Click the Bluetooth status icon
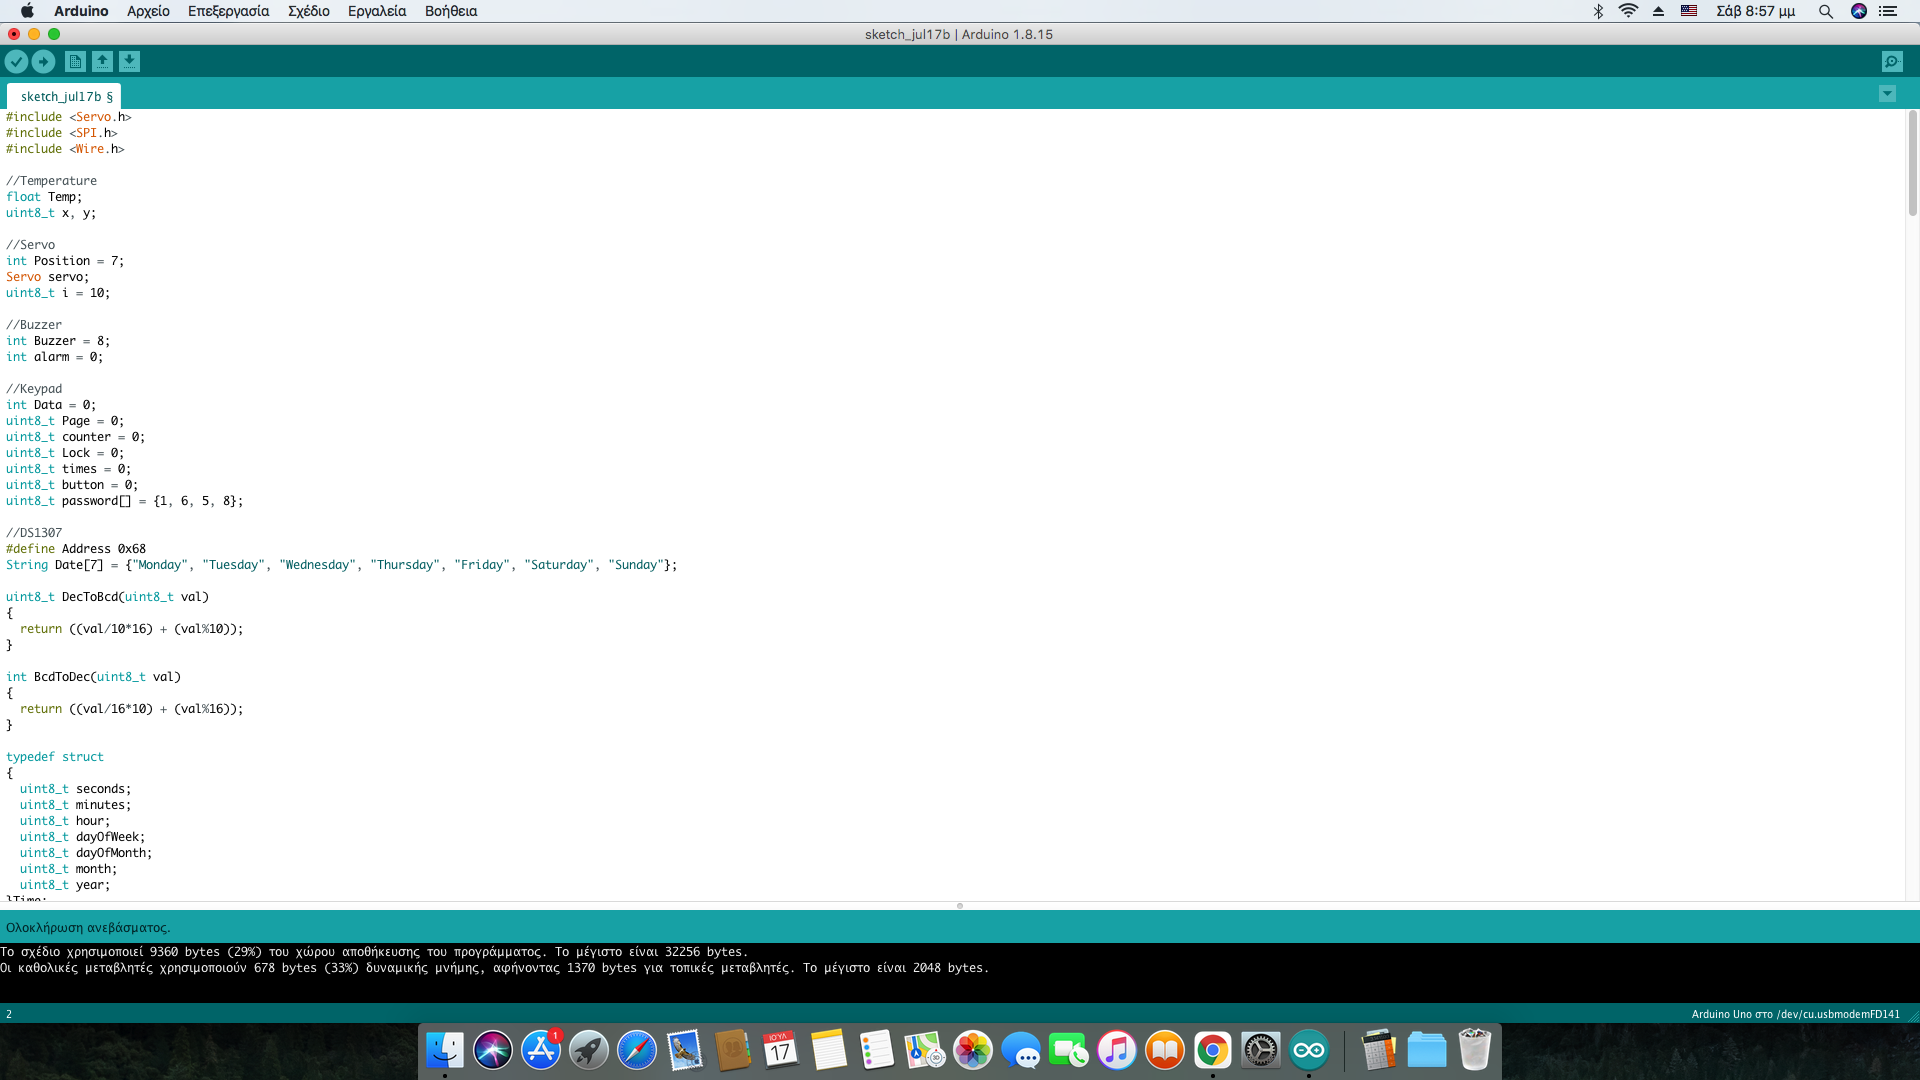This screenshot has width=1920, height=1080. click(1598, 11)
